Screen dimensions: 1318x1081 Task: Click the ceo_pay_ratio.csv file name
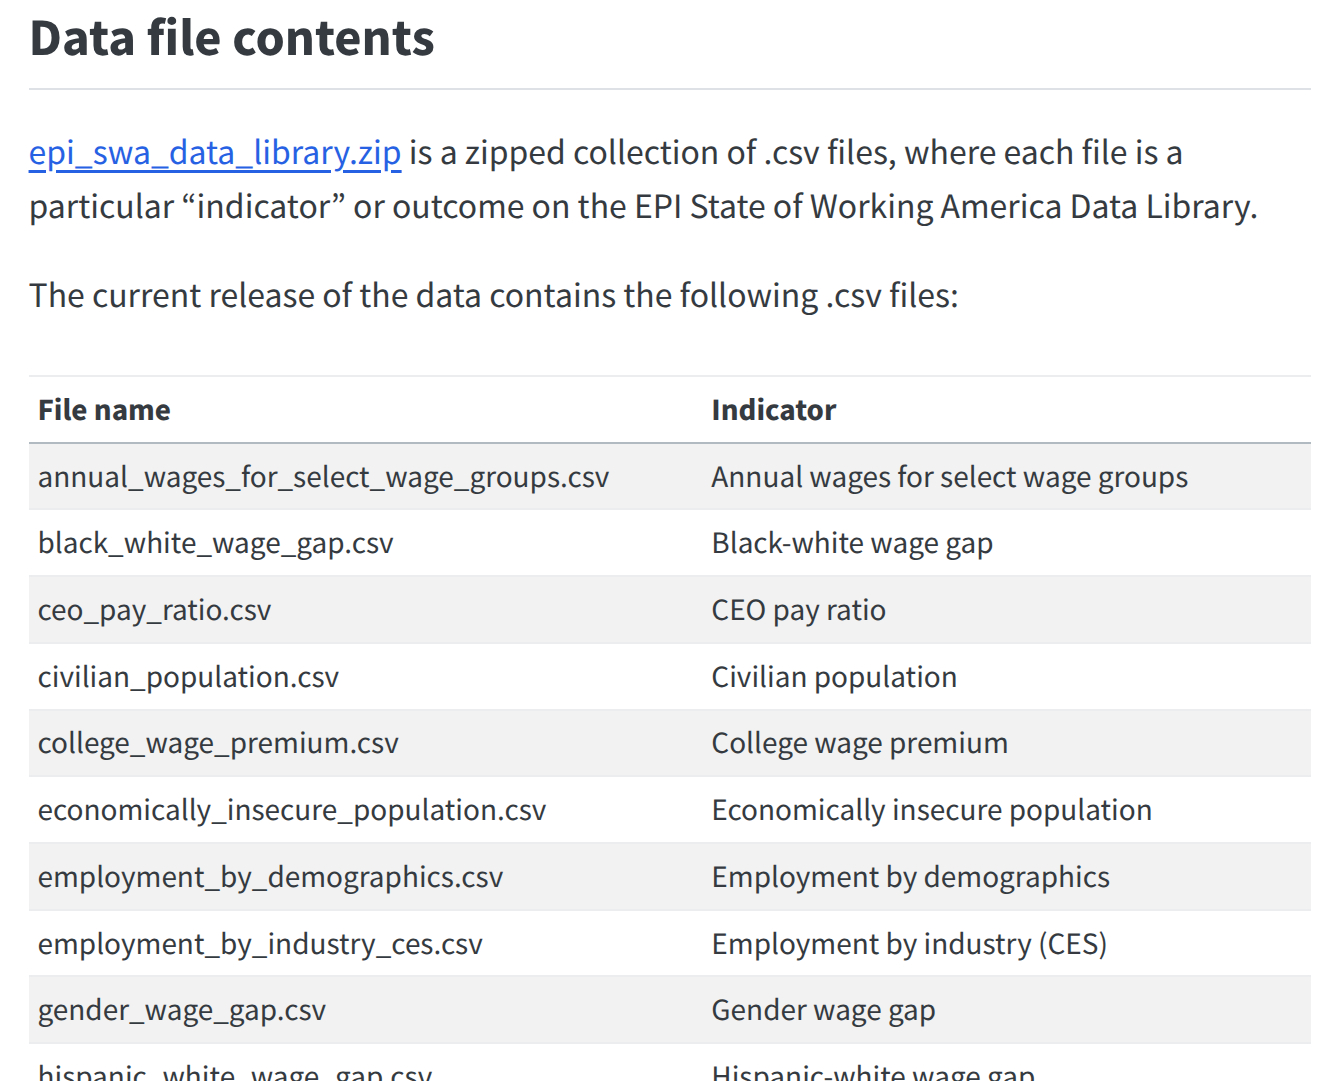(x=154, y=610)
